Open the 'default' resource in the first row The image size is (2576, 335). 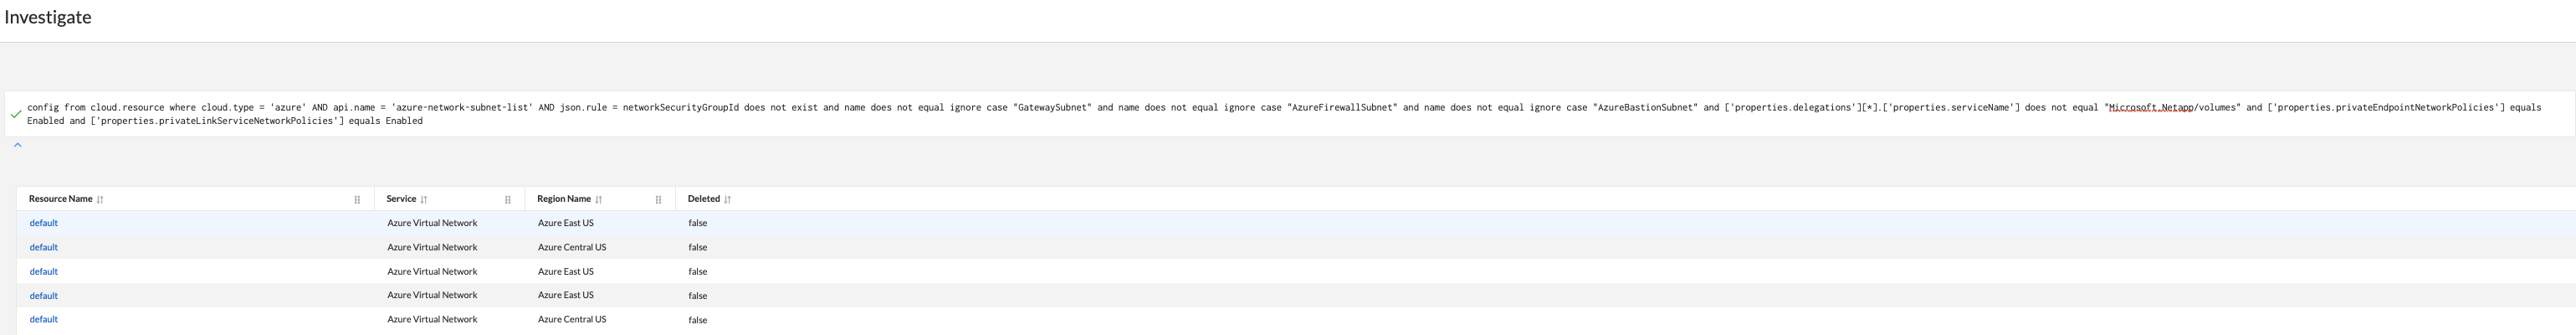[x=44, y=223]
